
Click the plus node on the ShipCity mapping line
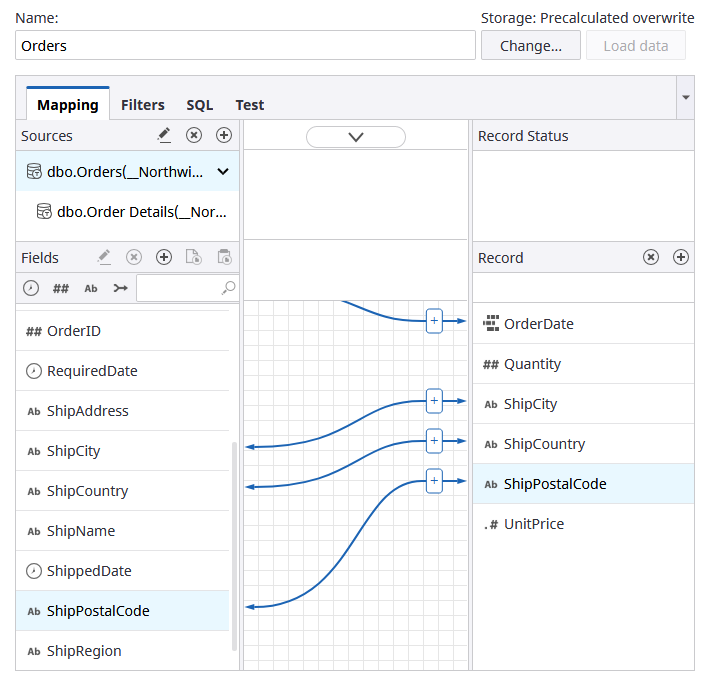click(434, 401)
